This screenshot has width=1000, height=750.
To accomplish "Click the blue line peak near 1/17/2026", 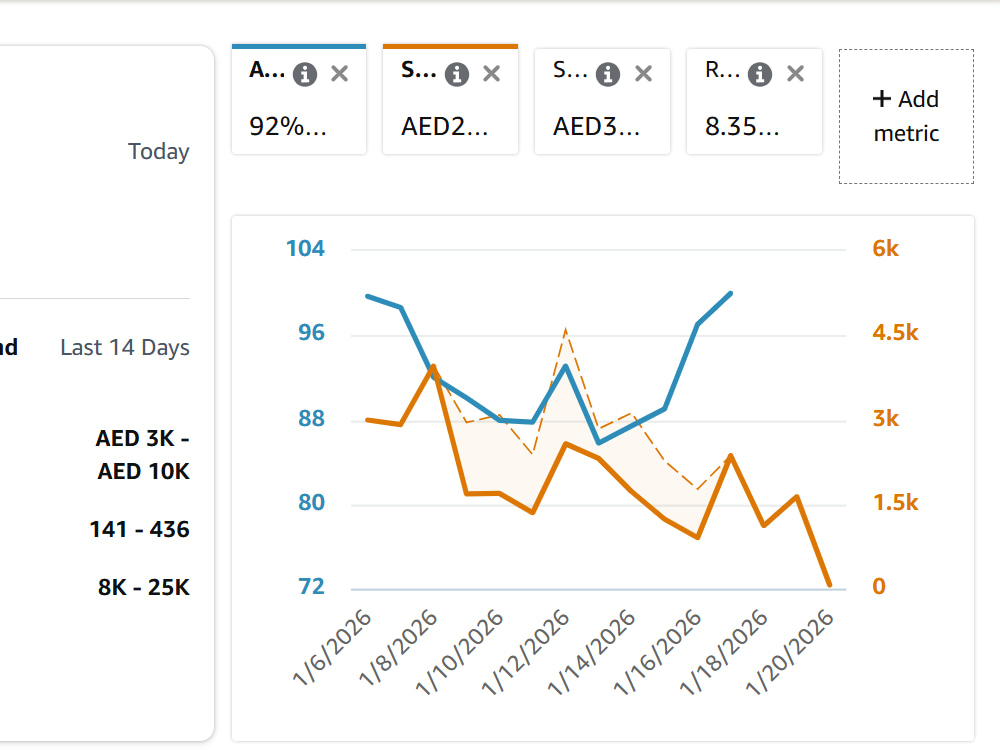I will point(731,293).
